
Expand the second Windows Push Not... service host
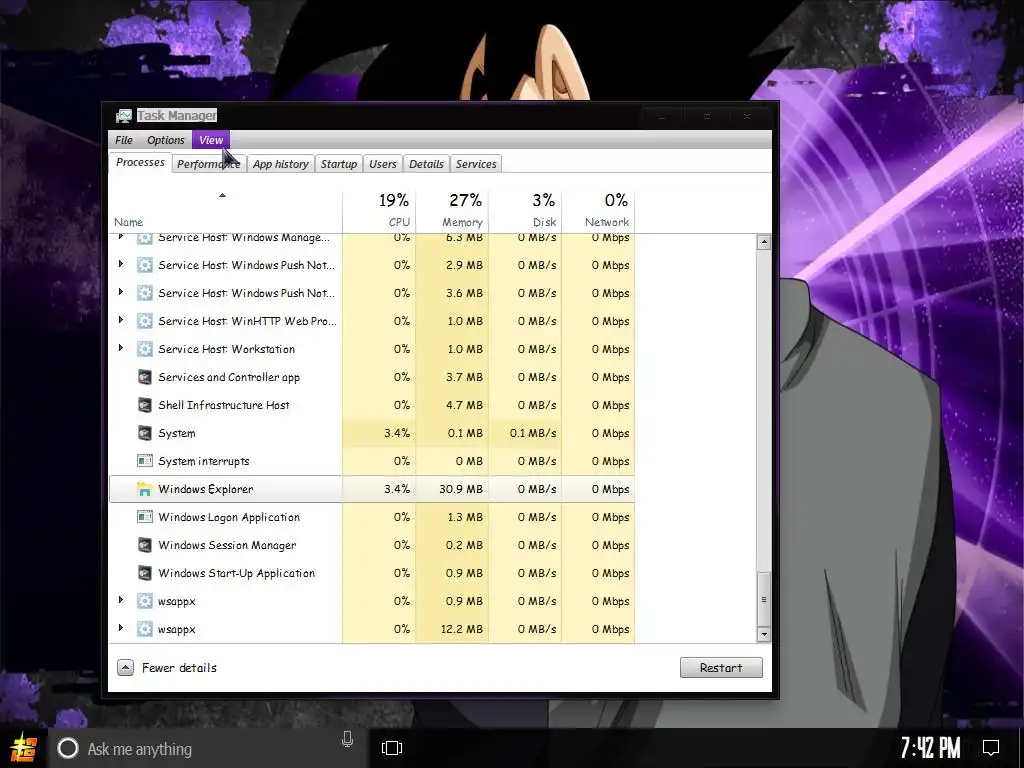(121, 292)
